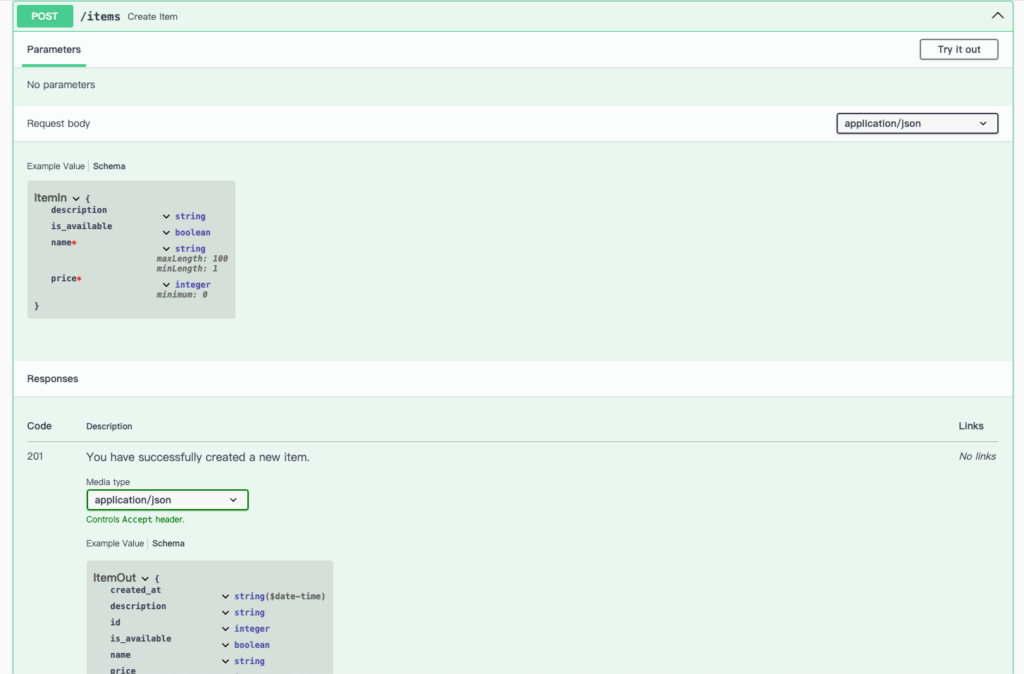Expand the created_at date-time type in ItemOut
The width and height of the screenshot is (1024, 674).
click(x=226, y=595)
